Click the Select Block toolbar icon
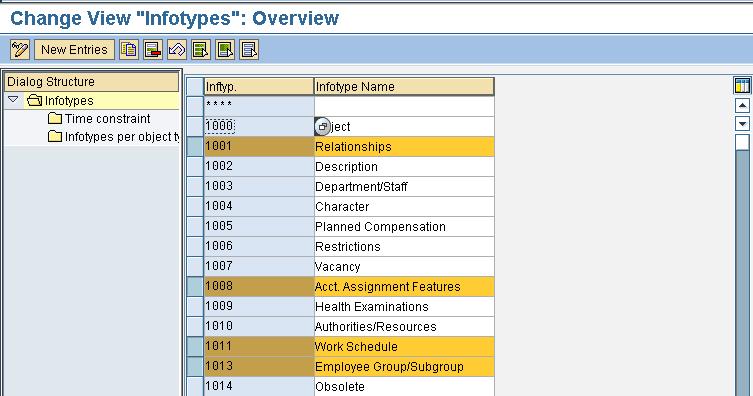 click(x=225, y=49)
